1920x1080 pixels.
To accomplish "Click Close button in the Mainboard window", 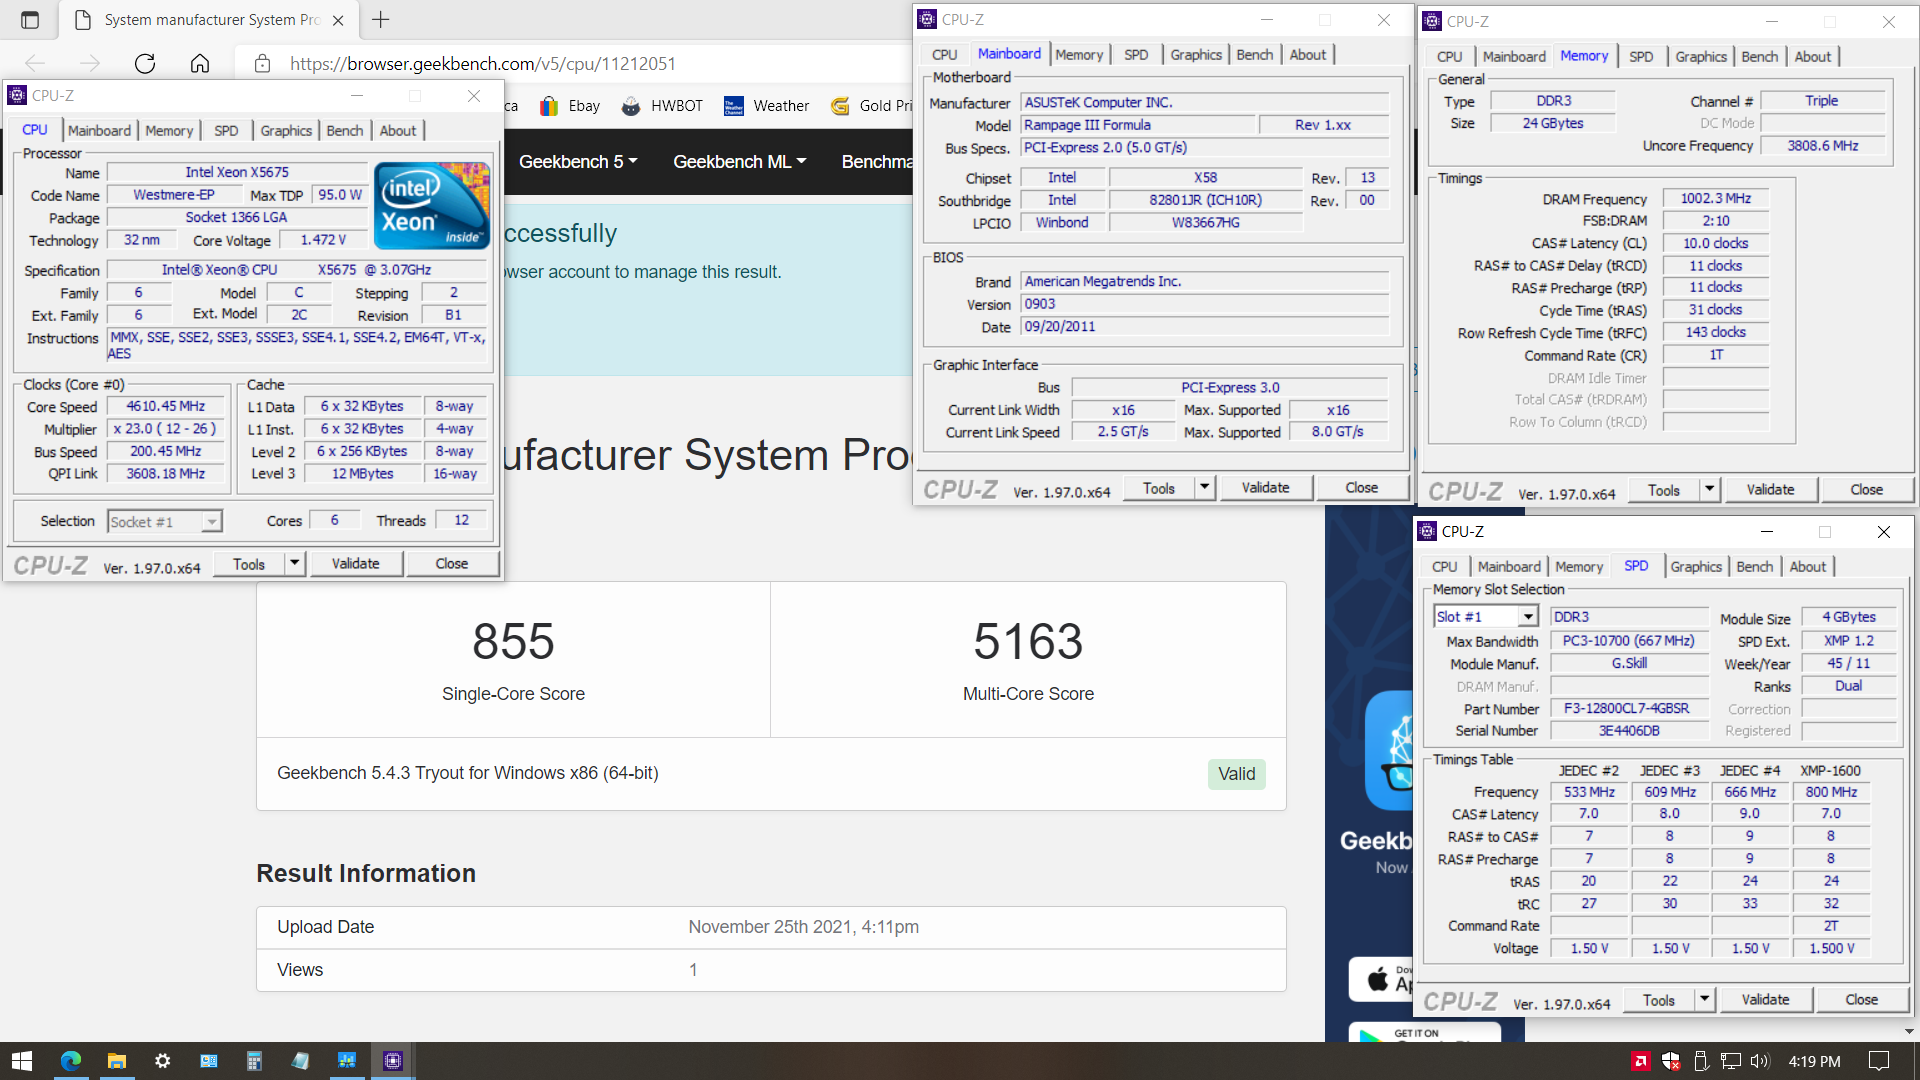I will tap(1362, 488).
